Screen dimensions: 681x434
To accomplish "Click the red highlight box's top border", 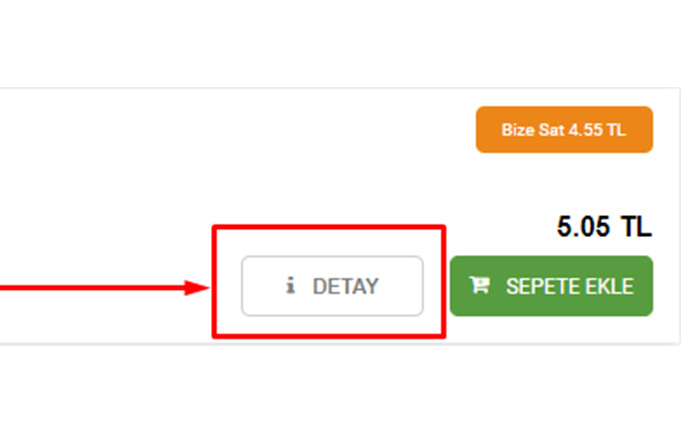I will (329, 227).
